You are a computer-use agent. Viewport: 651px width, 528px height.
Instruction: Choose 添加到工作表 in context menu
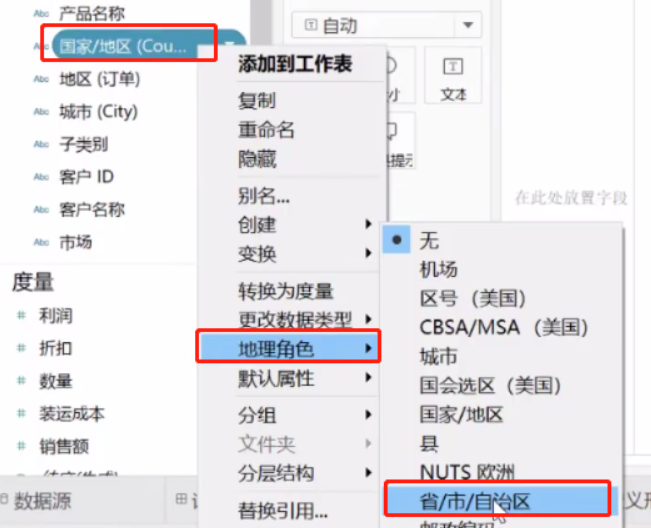tap(295, 64)
